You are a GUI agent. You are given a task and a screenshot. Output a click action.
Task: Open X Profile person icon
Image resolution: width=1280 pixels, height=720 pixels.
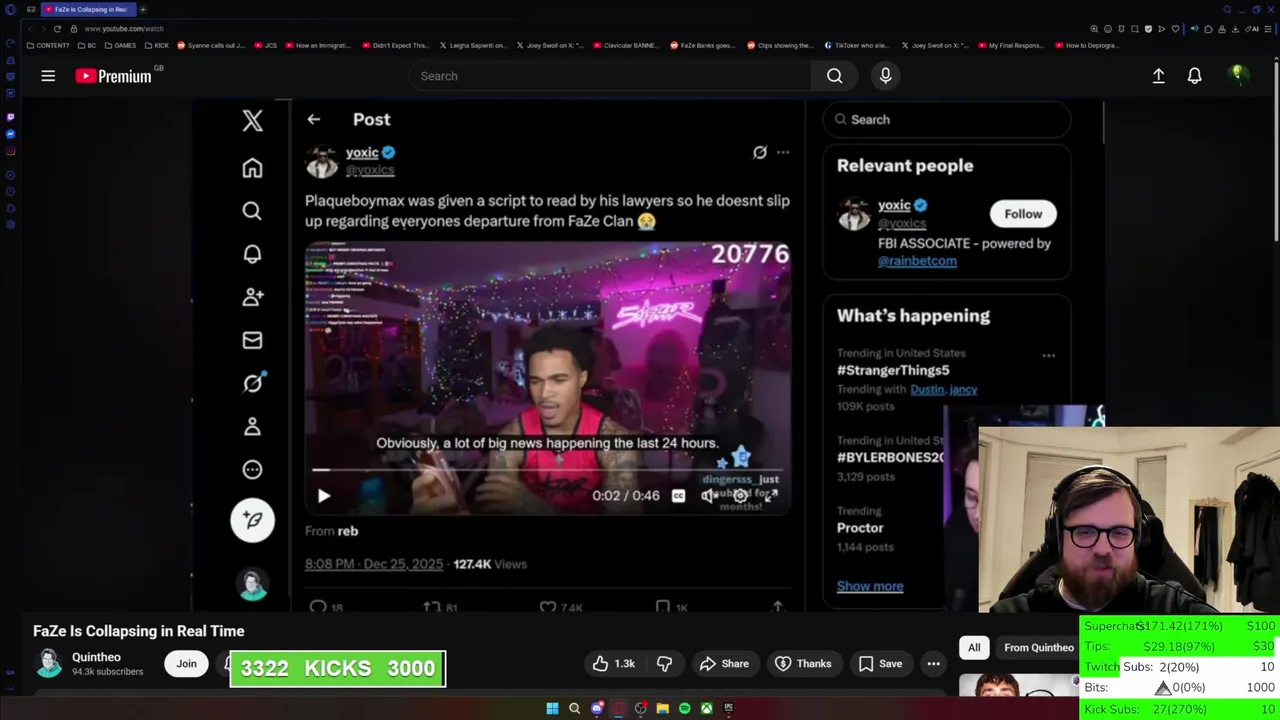click(252, 427)
